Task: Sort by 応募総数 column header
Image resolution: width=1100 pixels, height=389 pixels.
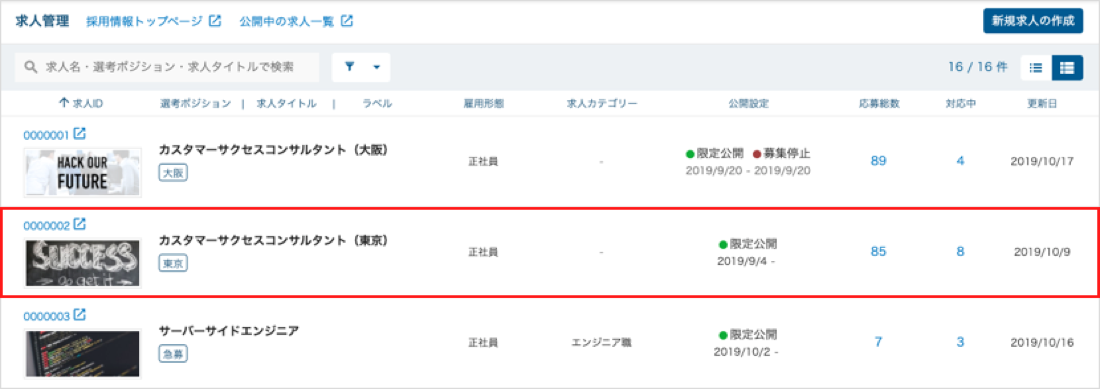Action: tap(879, 104)
